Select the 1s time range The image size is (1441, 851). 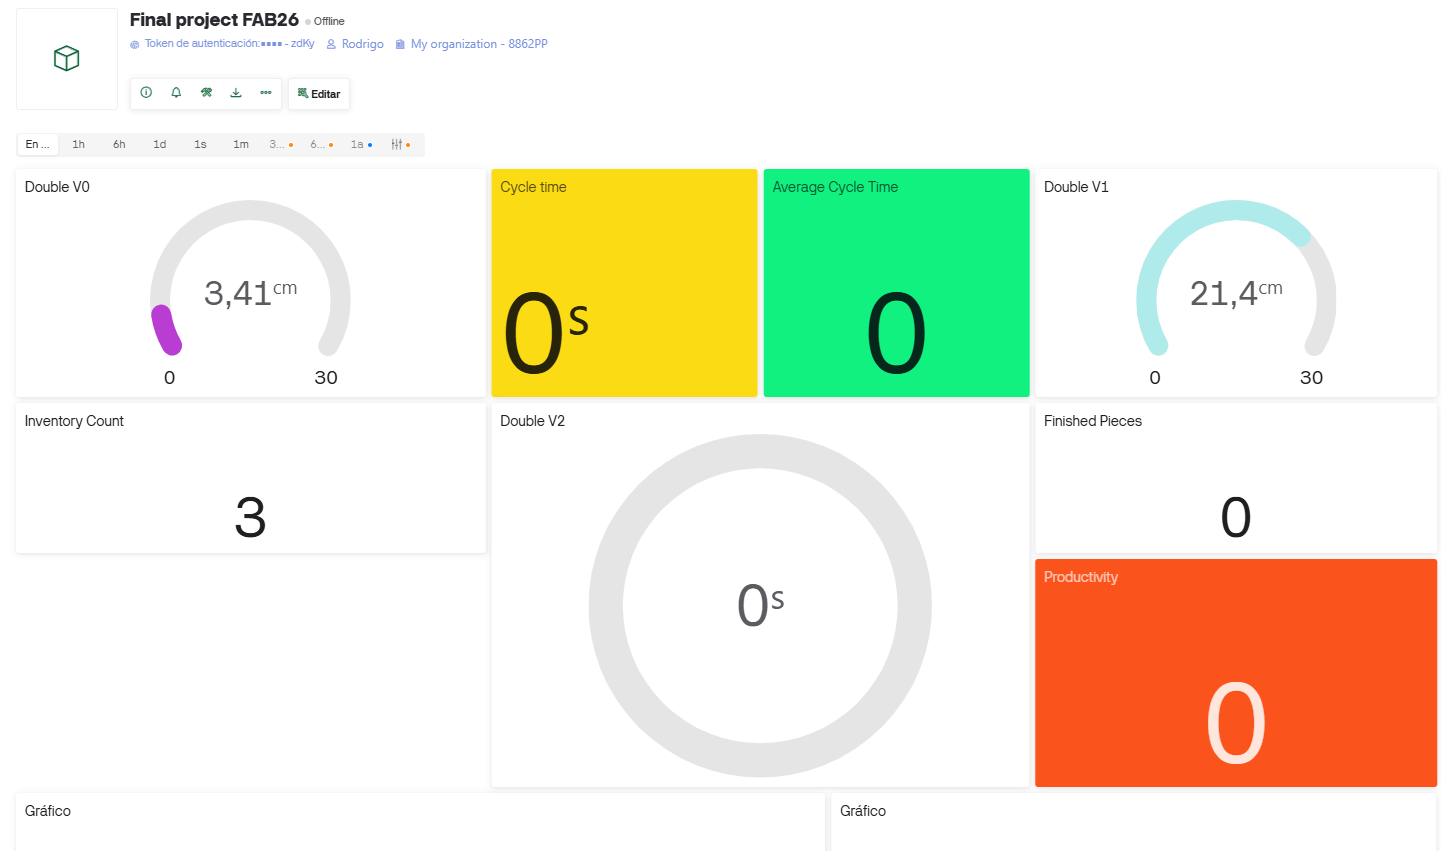[x=200, y=145]
